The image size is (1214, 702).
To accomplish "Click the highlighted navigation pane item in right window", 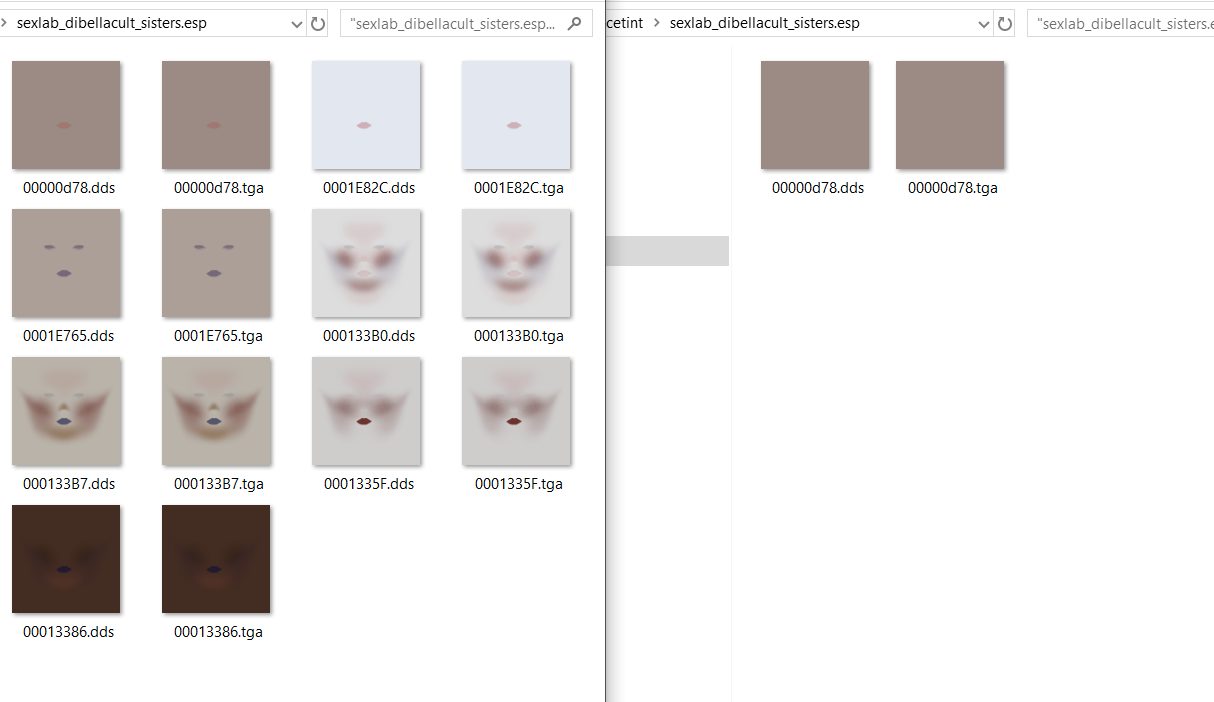I will click(668, 251).
